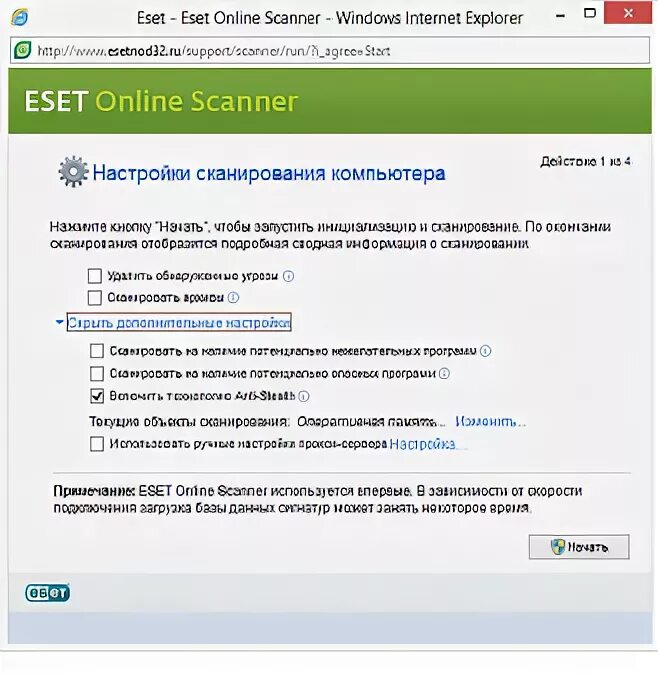Click the 'Начать' button
The height and width of the screenshot is (676, 658).
click(x=579, y=547)
